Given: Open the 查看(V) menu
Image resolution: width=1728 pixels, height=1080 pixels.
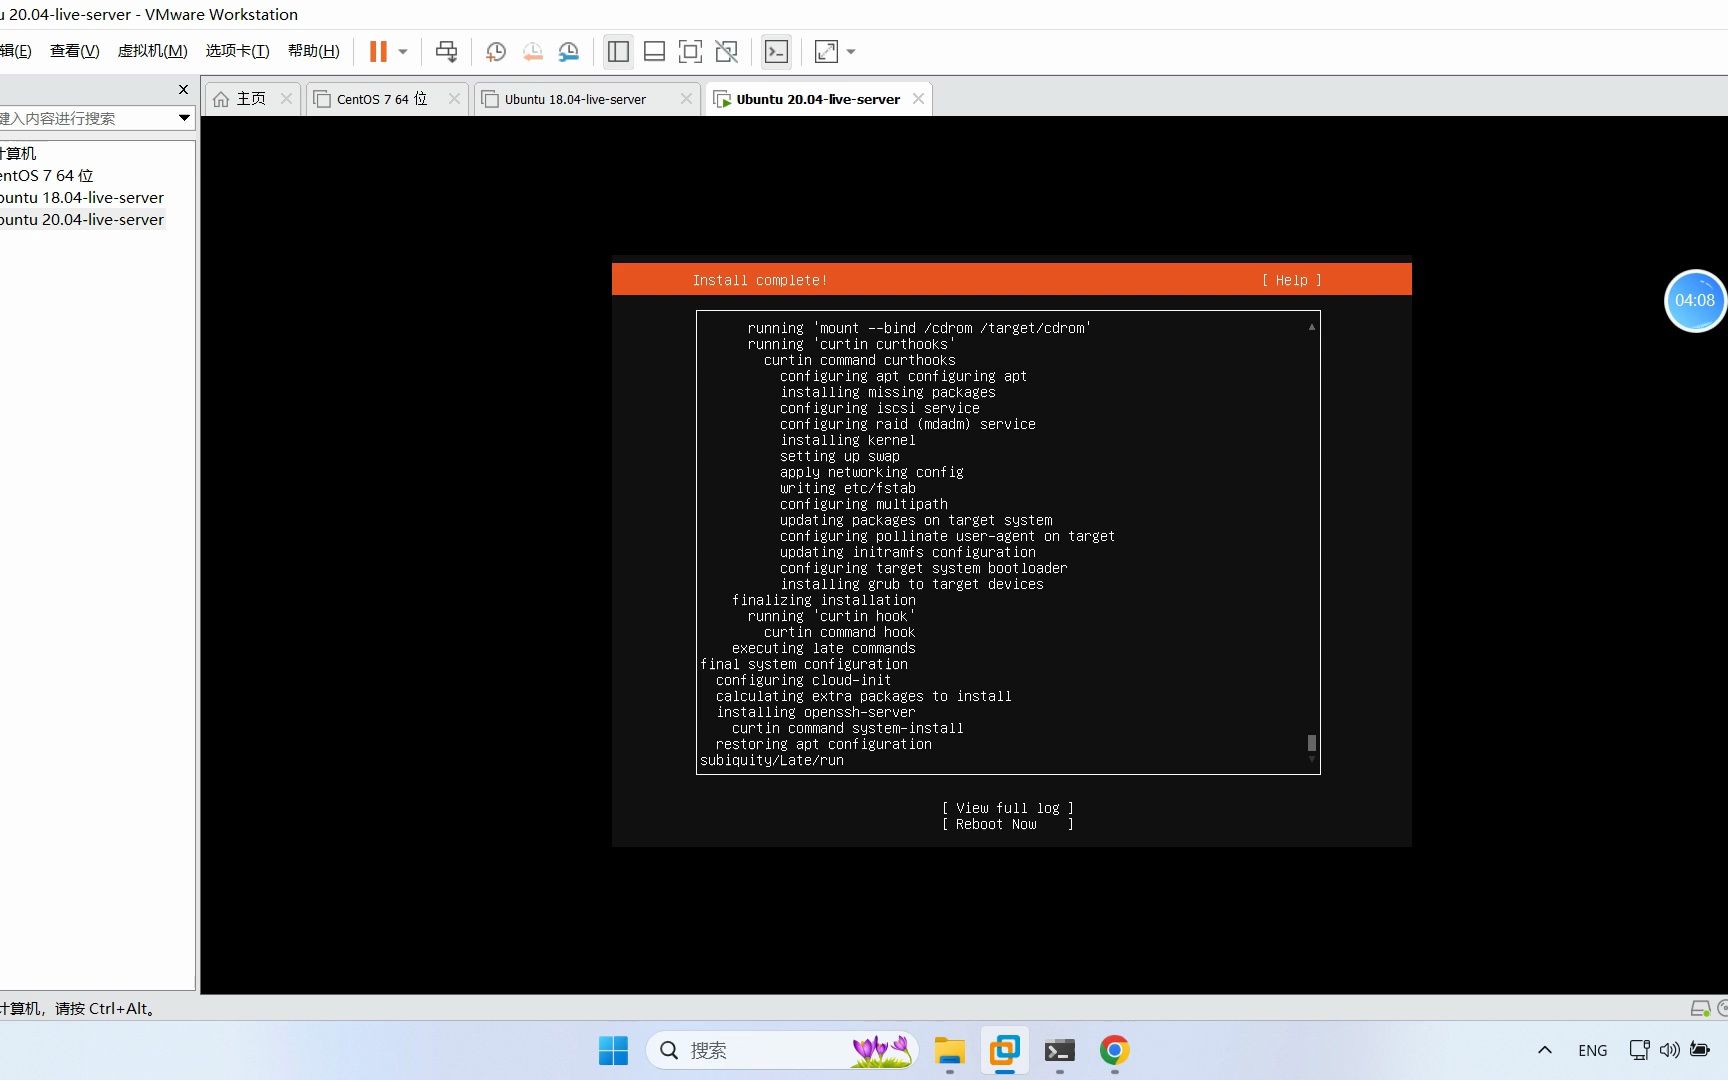Looking at the screenshot, I should point(74,51).
